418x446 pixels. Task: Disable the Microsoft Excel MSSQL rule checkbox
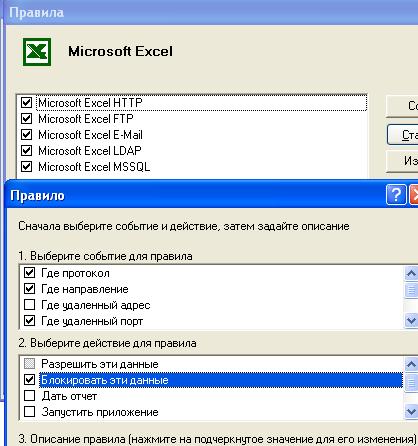click(x=26, y=166)
